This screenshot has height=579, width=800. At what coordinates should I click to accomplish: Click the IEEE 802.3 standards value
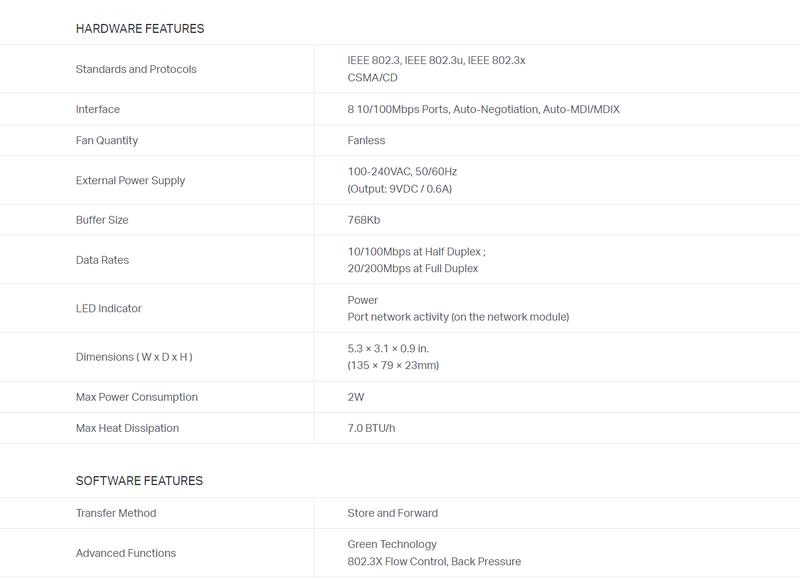pos(436,60)
